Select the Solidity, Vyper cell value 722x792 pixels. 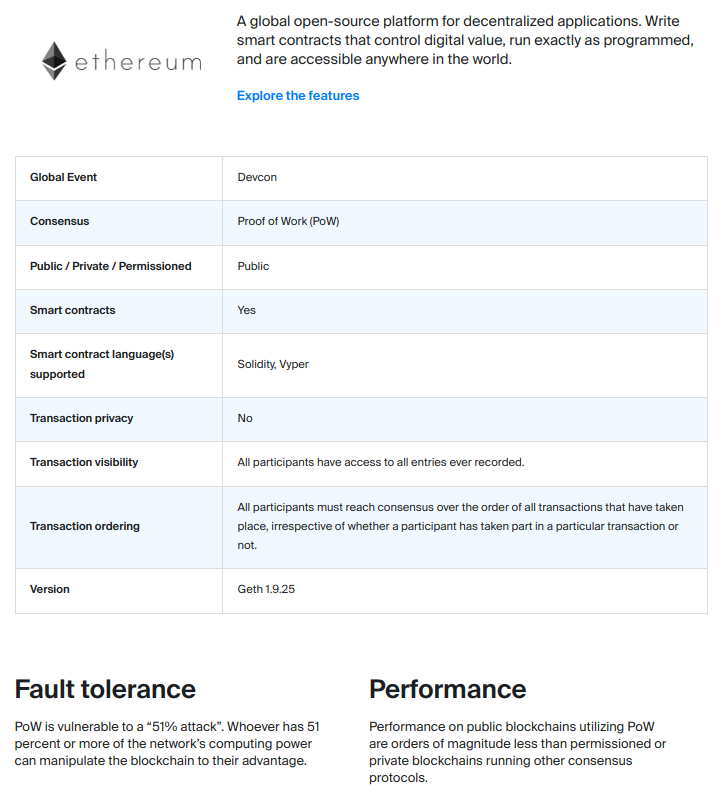coord(273,364)
